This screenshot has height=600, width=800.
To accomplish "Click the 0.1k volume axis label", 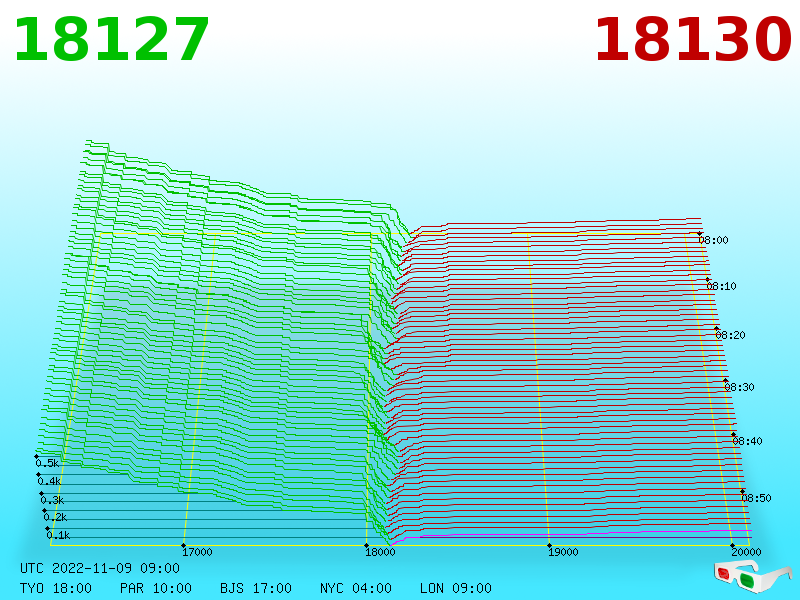I will (59, 535).
